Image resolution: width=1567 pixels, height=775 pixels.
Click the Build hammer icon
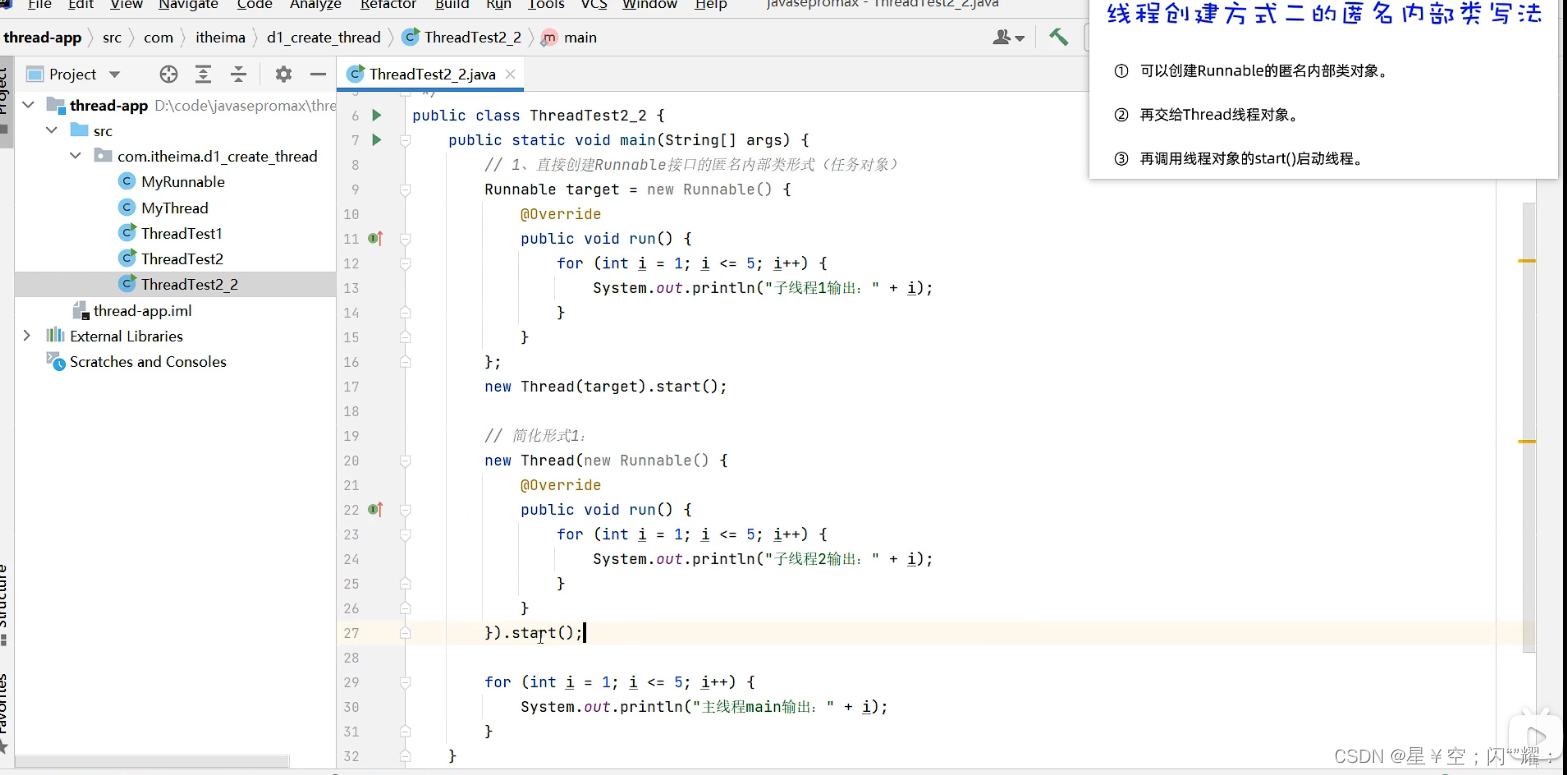tap(1059, 36)
